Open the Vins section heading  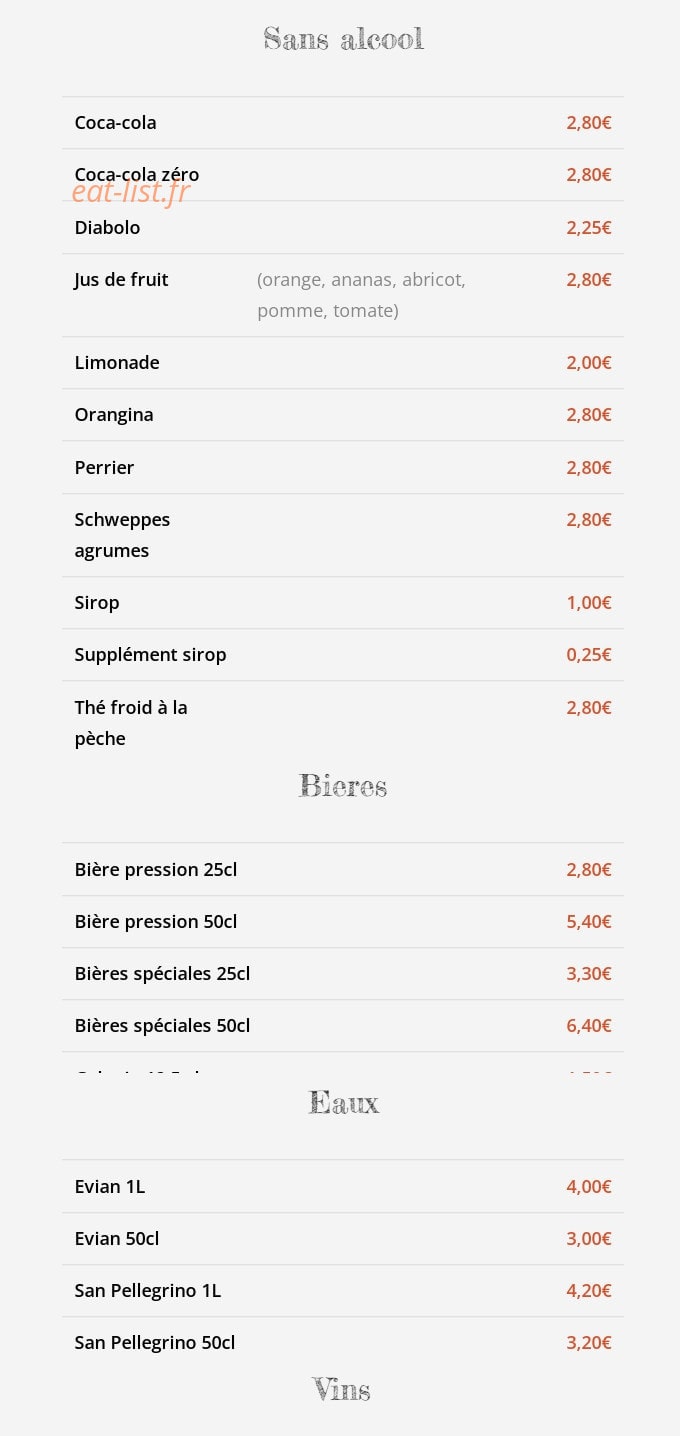pyautogui.click(x=341, y=1390)
